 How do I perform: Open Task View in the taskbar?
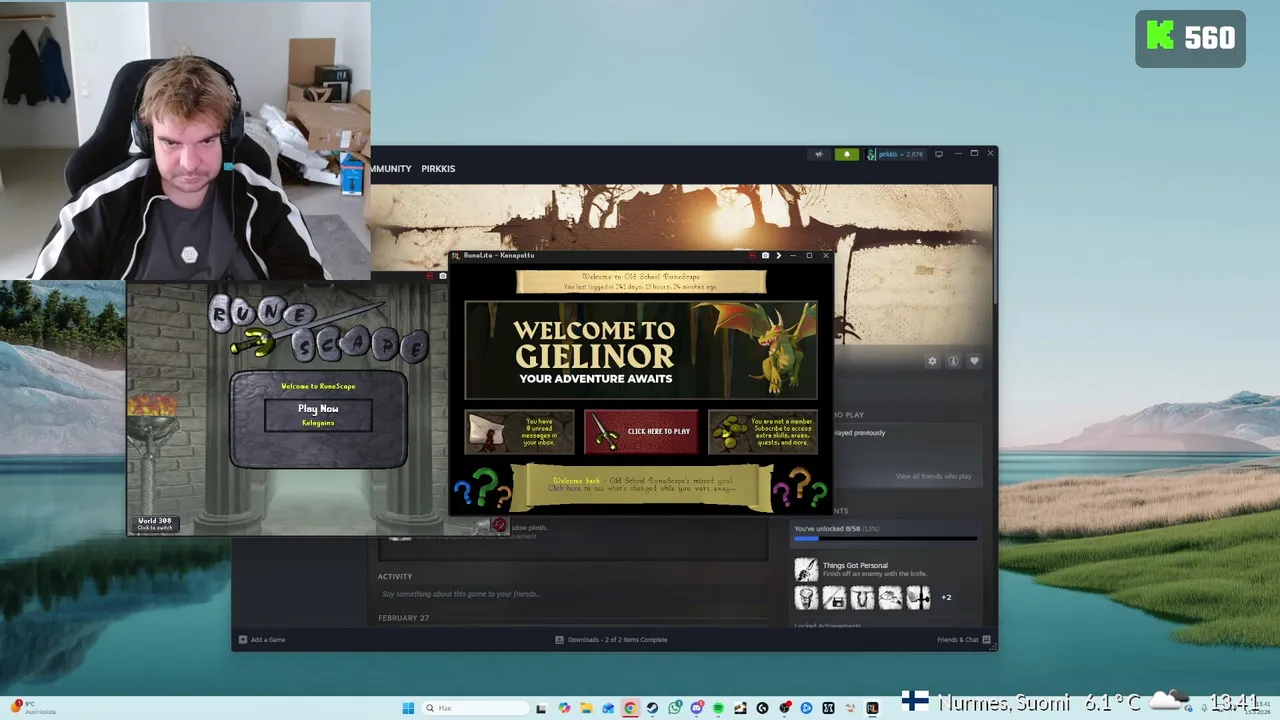pos(541,708)
